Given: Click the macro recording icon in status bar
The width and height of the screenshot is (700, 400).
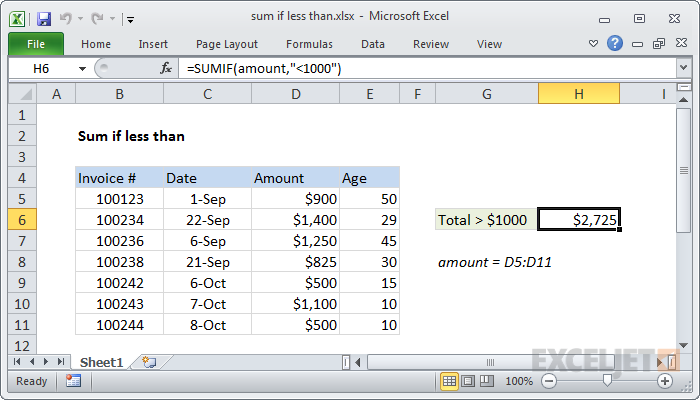Looking at the screenshot, I should coord(73,381).
